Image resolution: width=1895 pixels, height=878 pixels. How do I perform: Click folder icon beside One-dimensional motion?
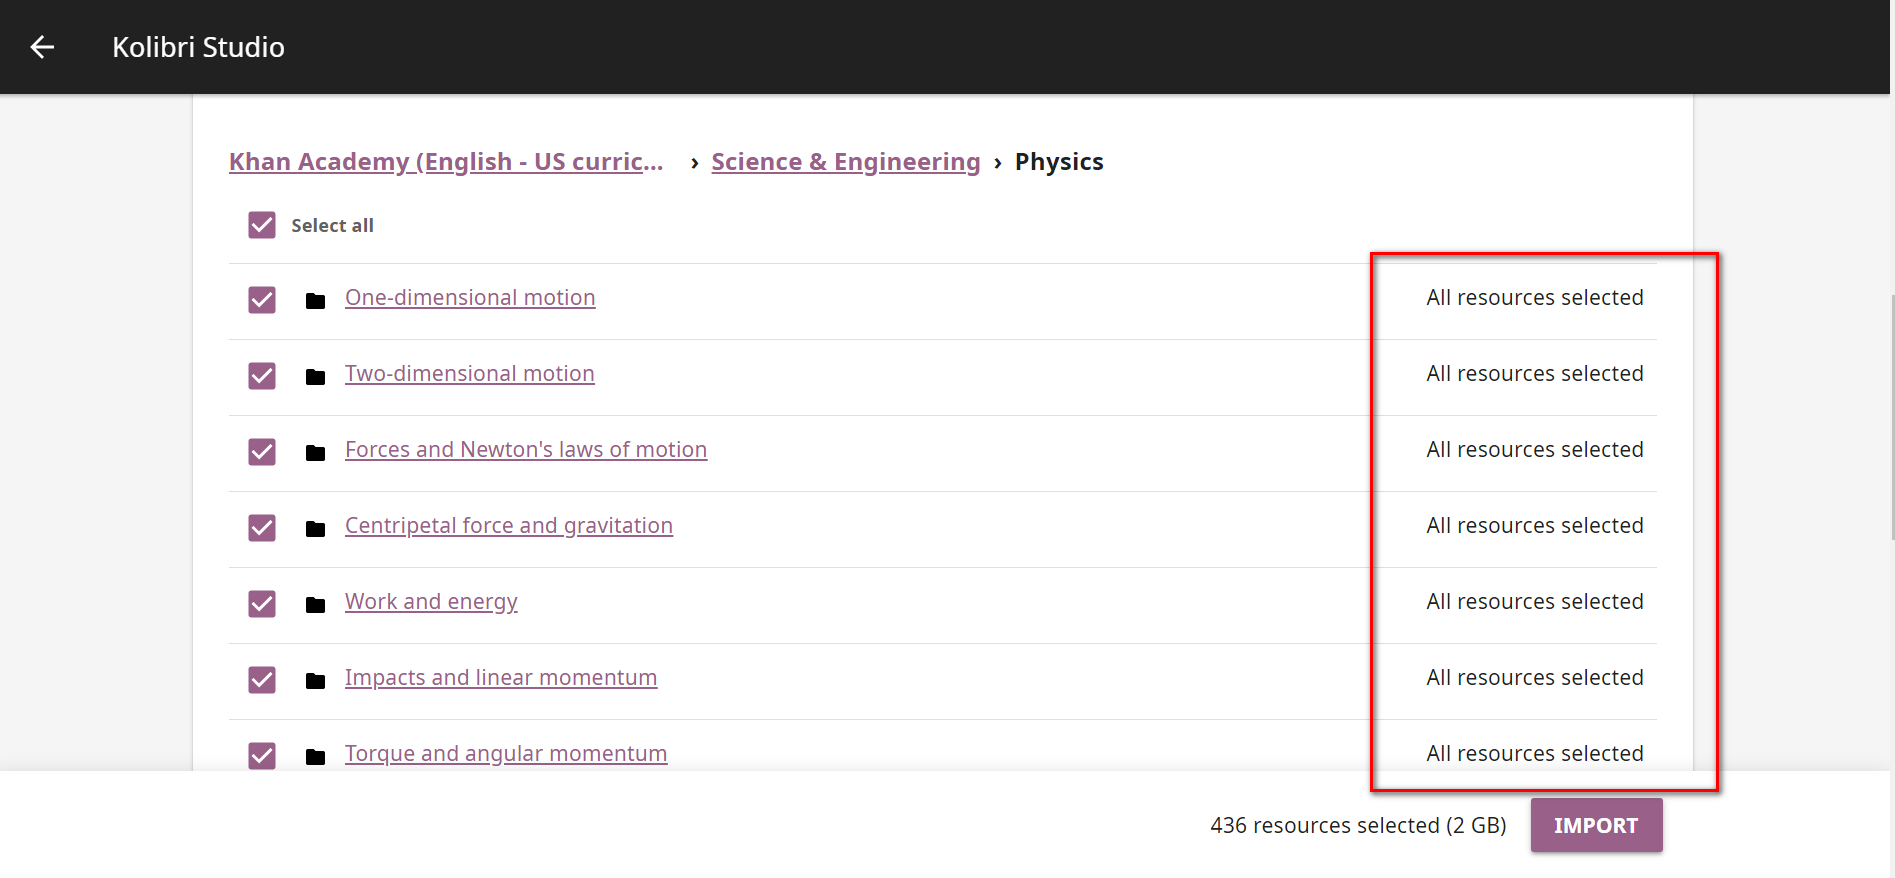tap(315, 300)
